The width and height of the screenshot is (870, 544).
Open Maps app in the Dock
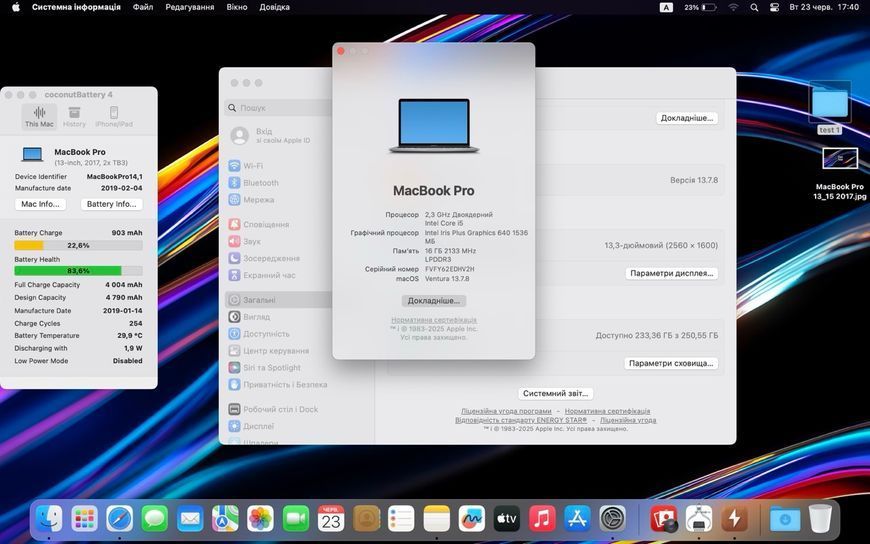point(225,519)
